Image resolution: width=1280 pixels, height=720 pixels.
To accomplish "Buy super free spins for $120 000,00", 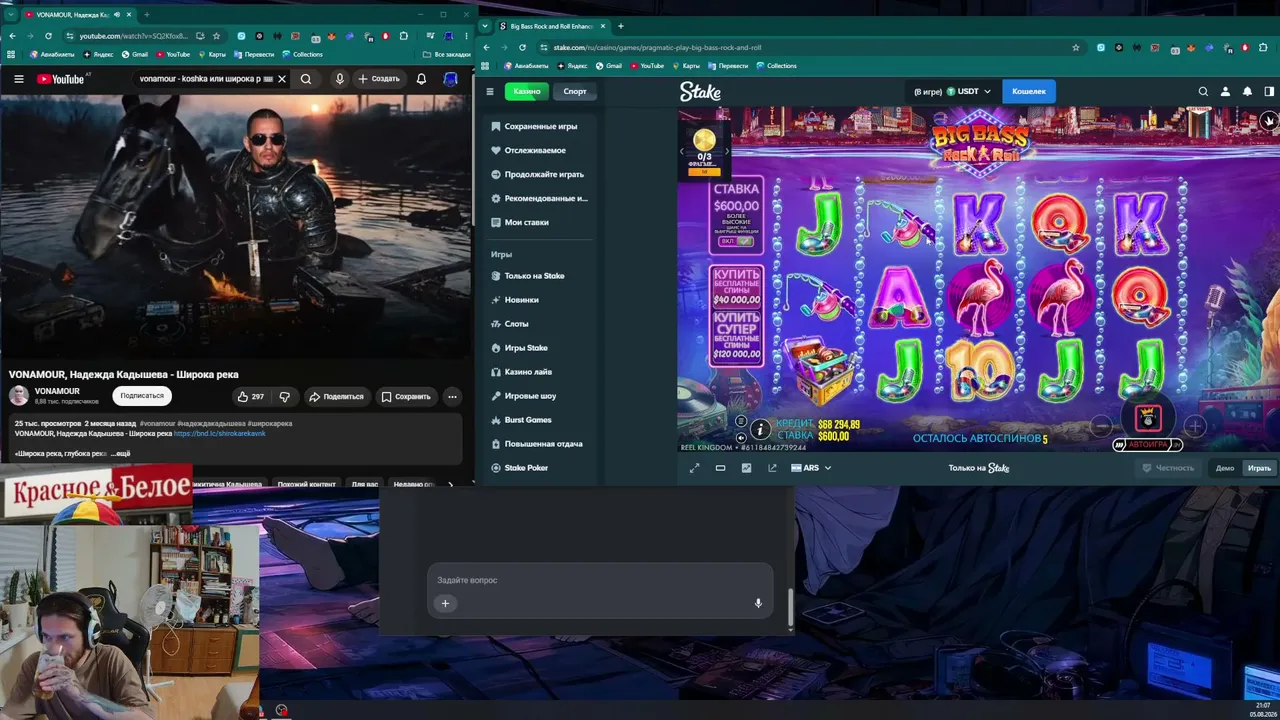I will point(737,336).
